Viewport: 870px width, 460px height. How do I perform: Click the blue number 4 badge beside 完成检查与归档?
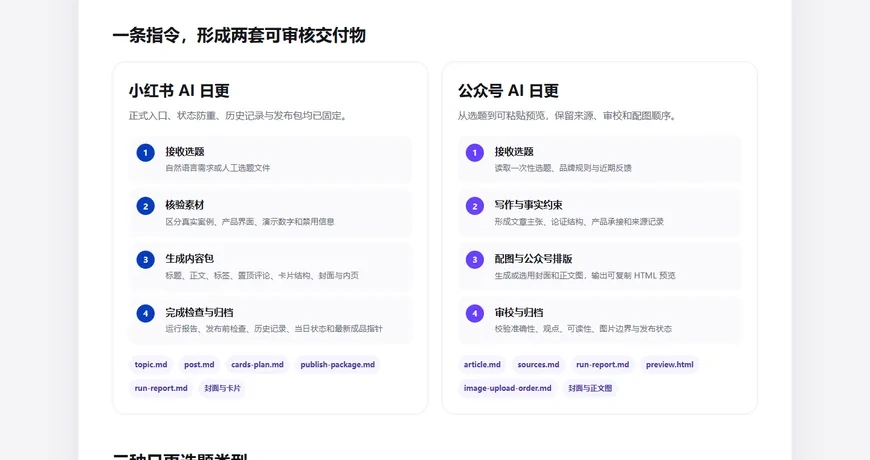tap(145, 314)
